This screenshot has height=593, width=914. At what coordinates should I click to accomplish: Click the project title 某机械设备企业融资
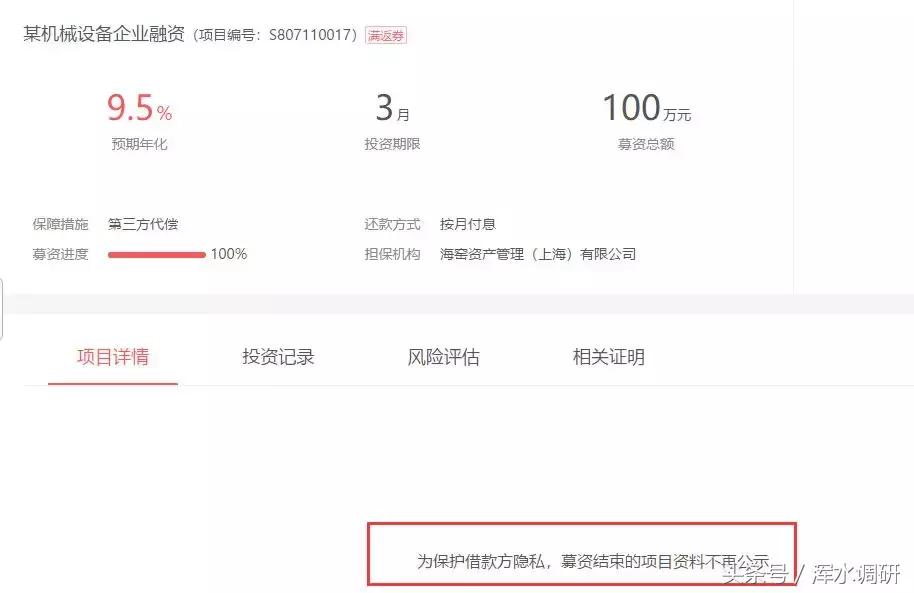click(x=104, y=34)
